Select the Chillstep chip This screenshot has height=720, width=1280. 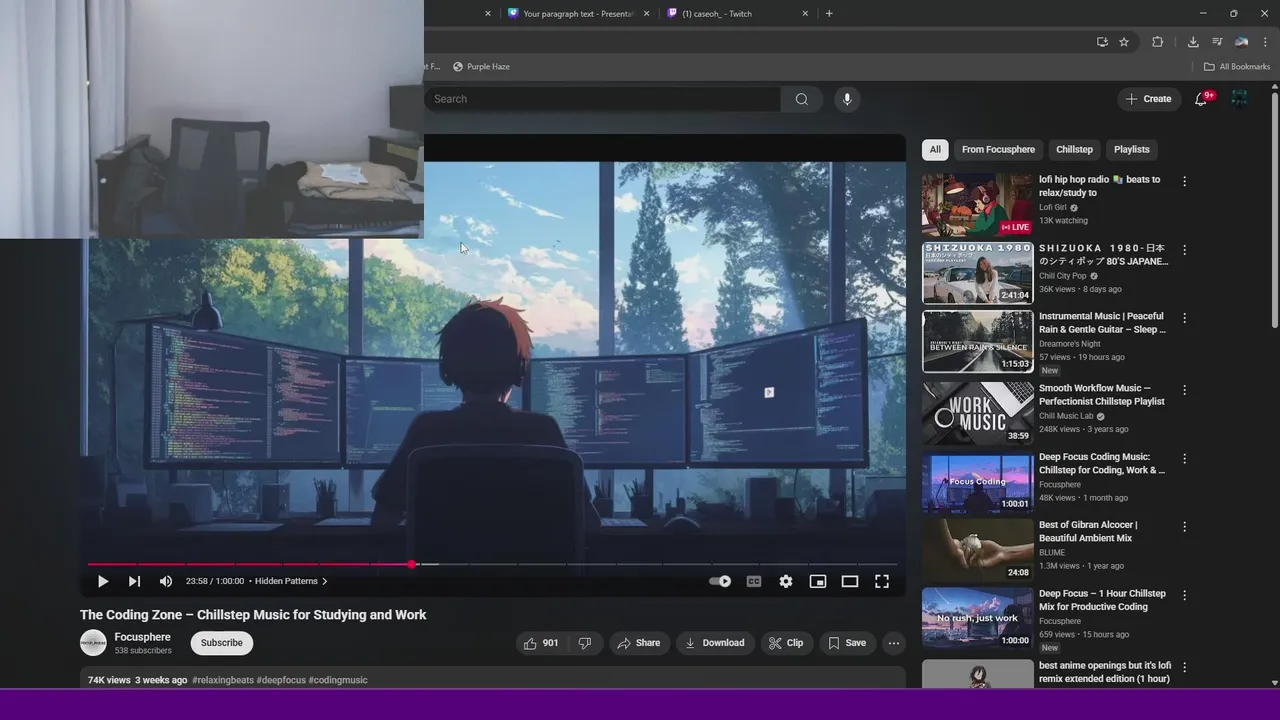(x=1074, y=149)
